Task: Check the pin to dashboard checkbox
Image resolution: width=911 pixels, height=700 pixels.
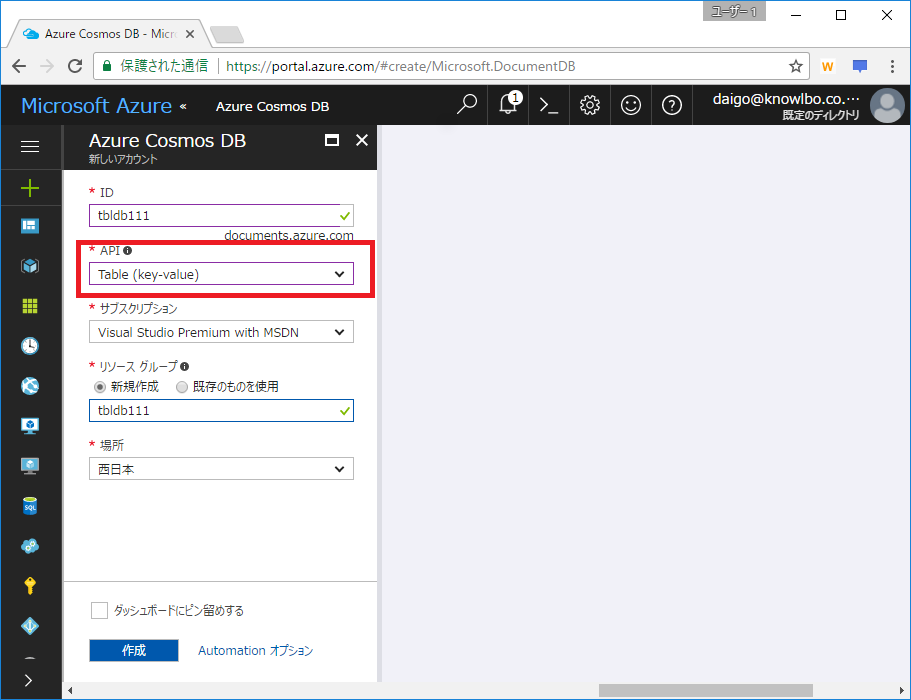Action: pyautogui.click(x=99, y=611)
